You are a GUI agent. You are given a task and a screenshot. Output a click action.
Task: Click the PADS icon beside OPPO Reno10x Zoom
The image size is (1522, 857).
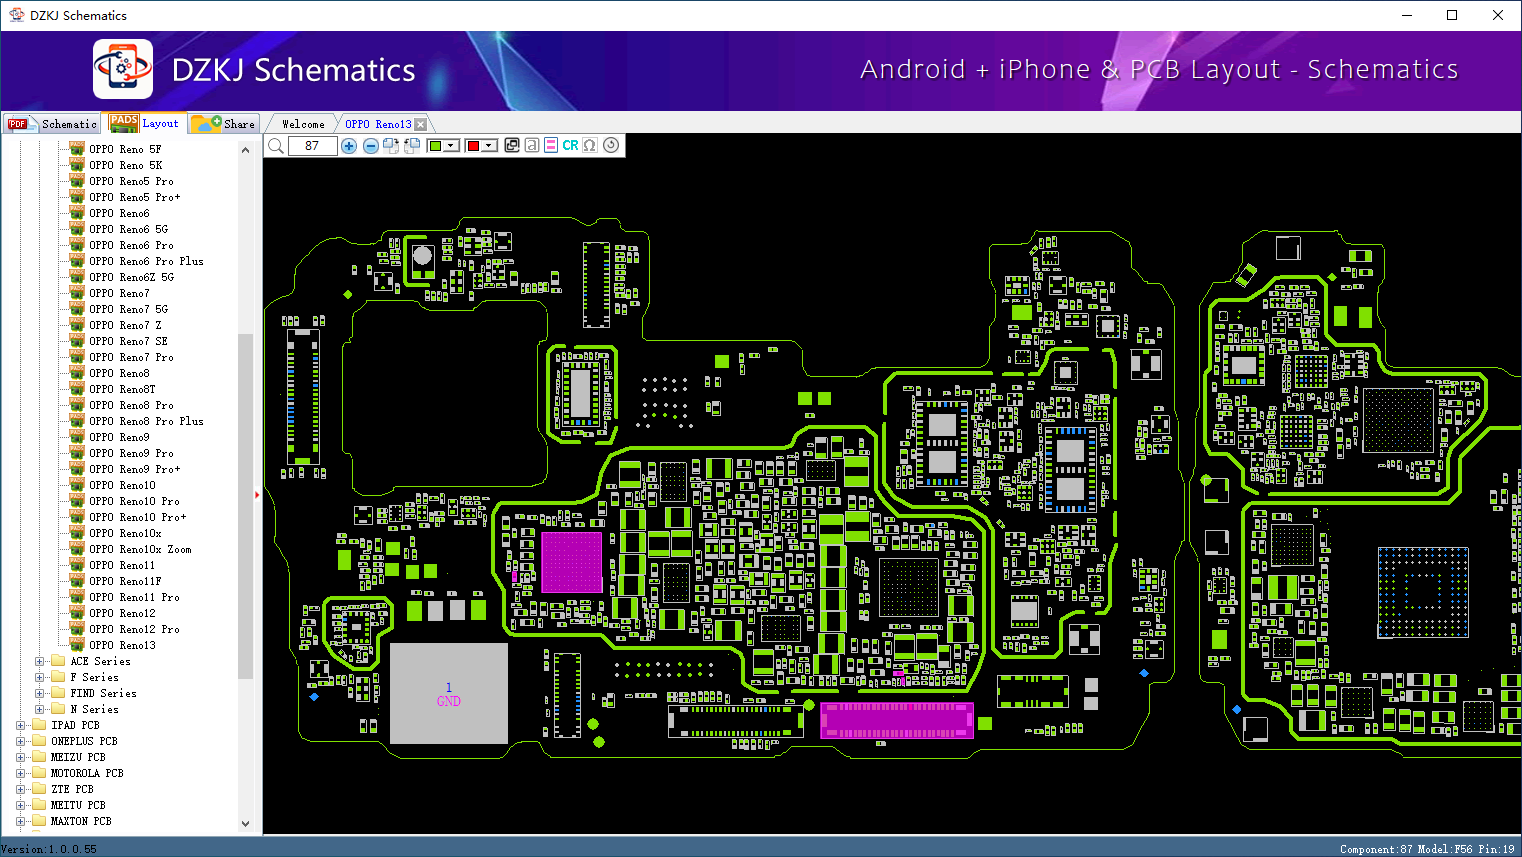coord(77,549)
